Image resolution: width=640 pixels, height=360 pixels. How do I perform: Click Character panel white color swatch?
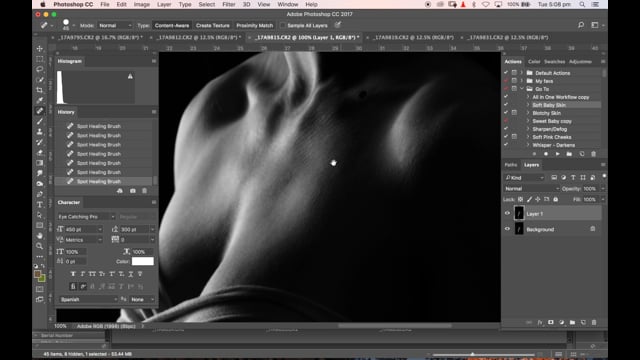point(142,261)
